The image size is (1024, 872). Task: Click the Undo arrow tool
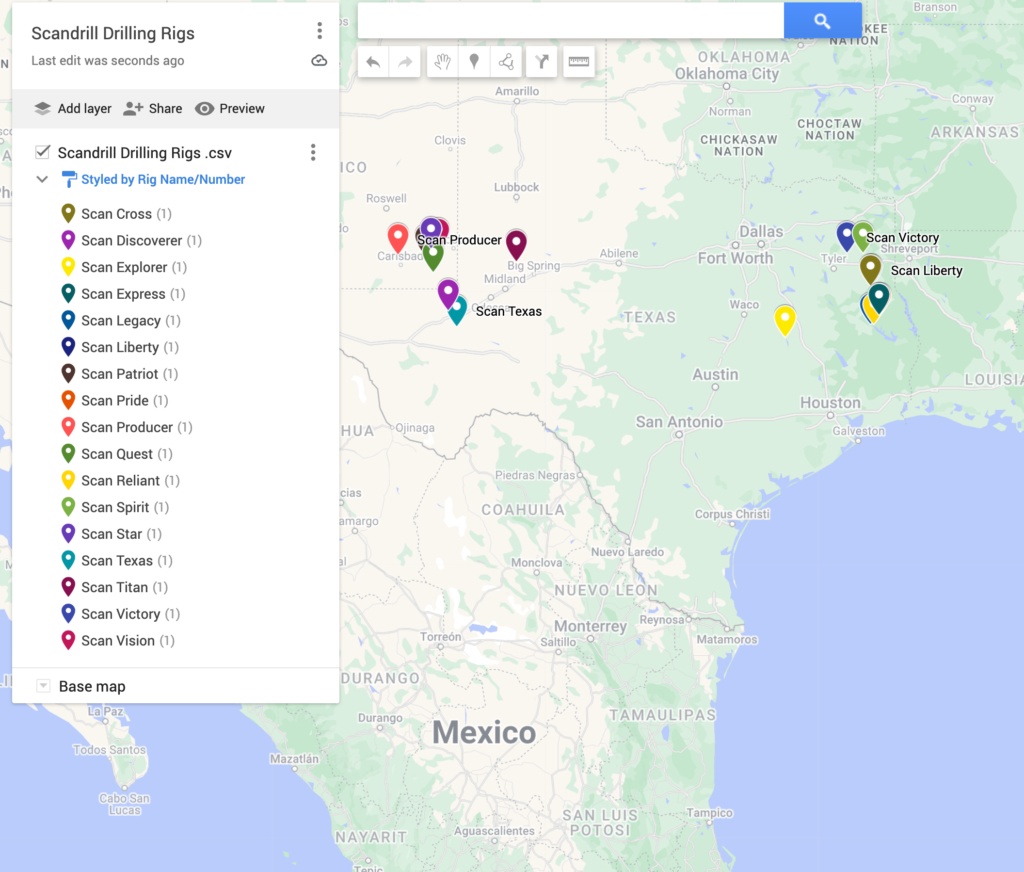click(x=373, y=62)
